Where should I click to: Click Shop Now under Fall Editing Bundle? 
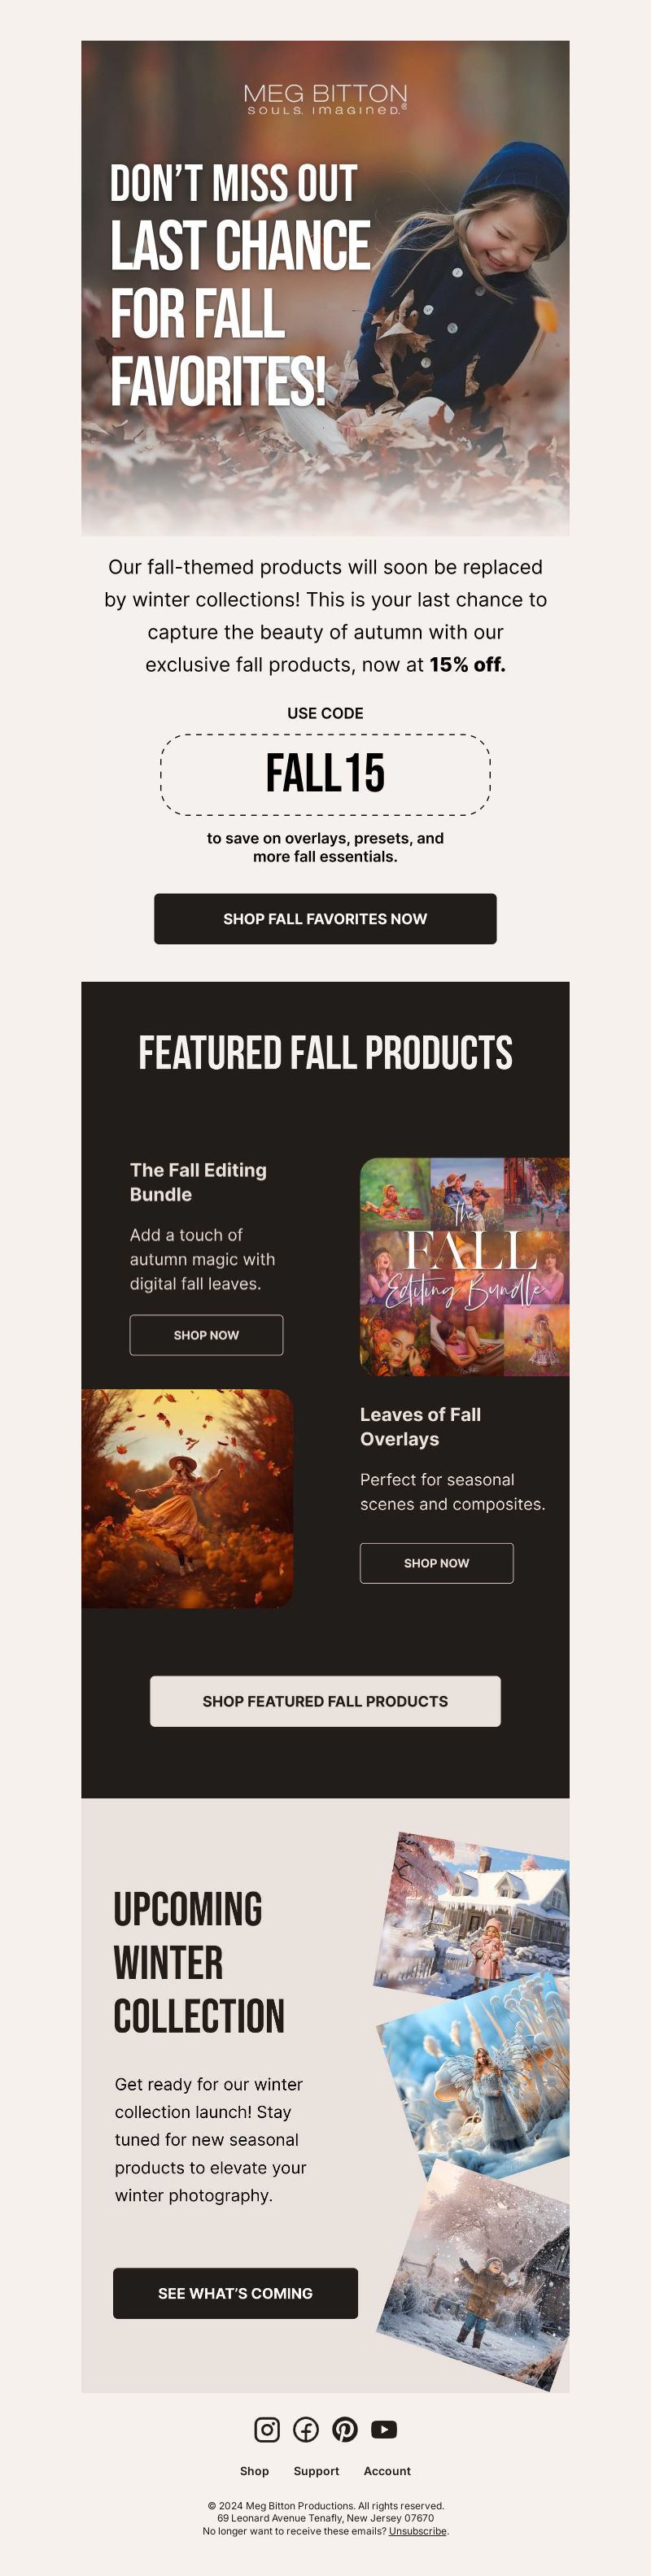[206, 1335]
